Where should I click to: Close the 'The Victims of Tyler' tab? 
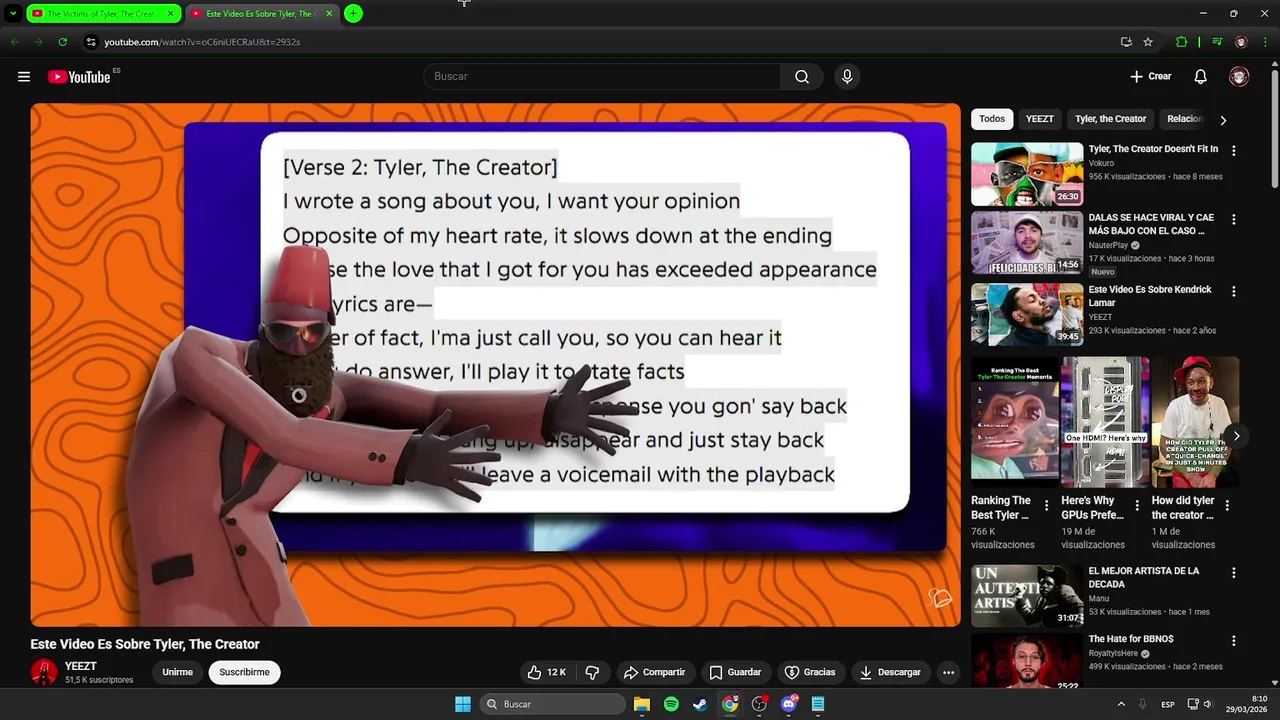(x=171, y=14)
